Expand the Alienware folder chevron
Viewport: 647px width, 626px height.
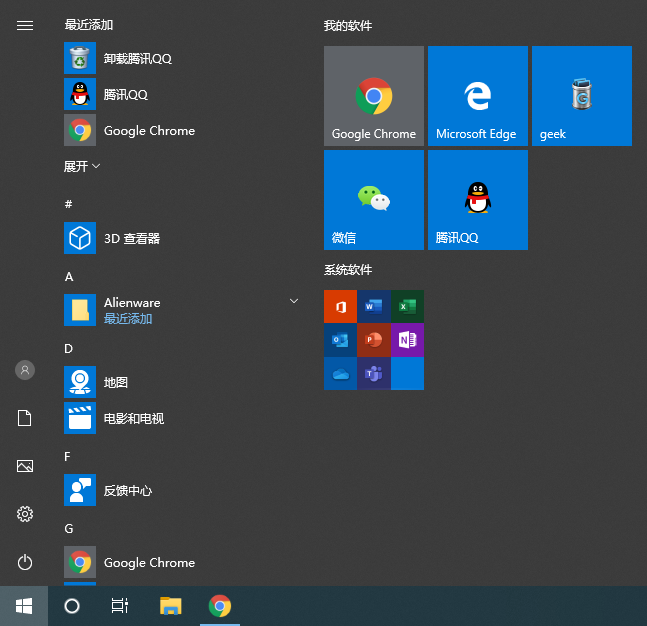click(294, 301)
